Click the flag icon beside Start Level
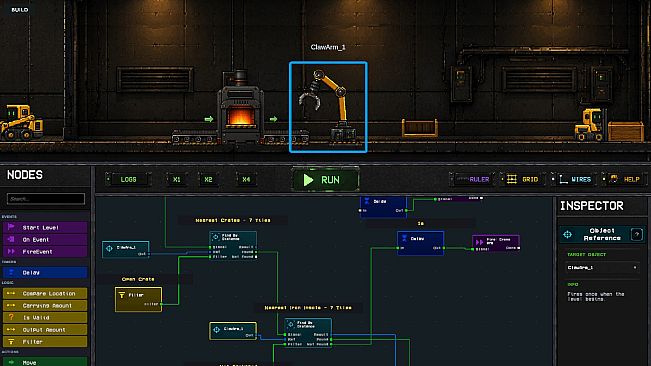 click(x=11, y=227)
